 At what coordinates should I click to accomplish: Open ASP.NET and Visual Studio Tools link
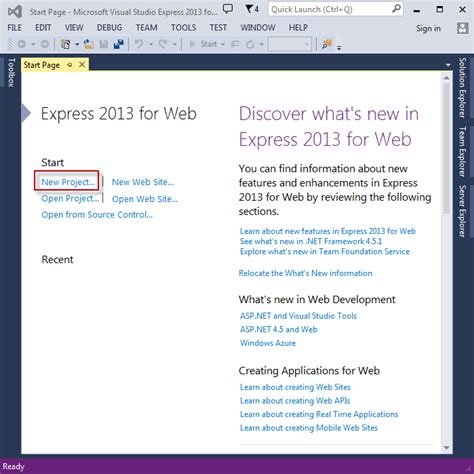tap(298, 316)
